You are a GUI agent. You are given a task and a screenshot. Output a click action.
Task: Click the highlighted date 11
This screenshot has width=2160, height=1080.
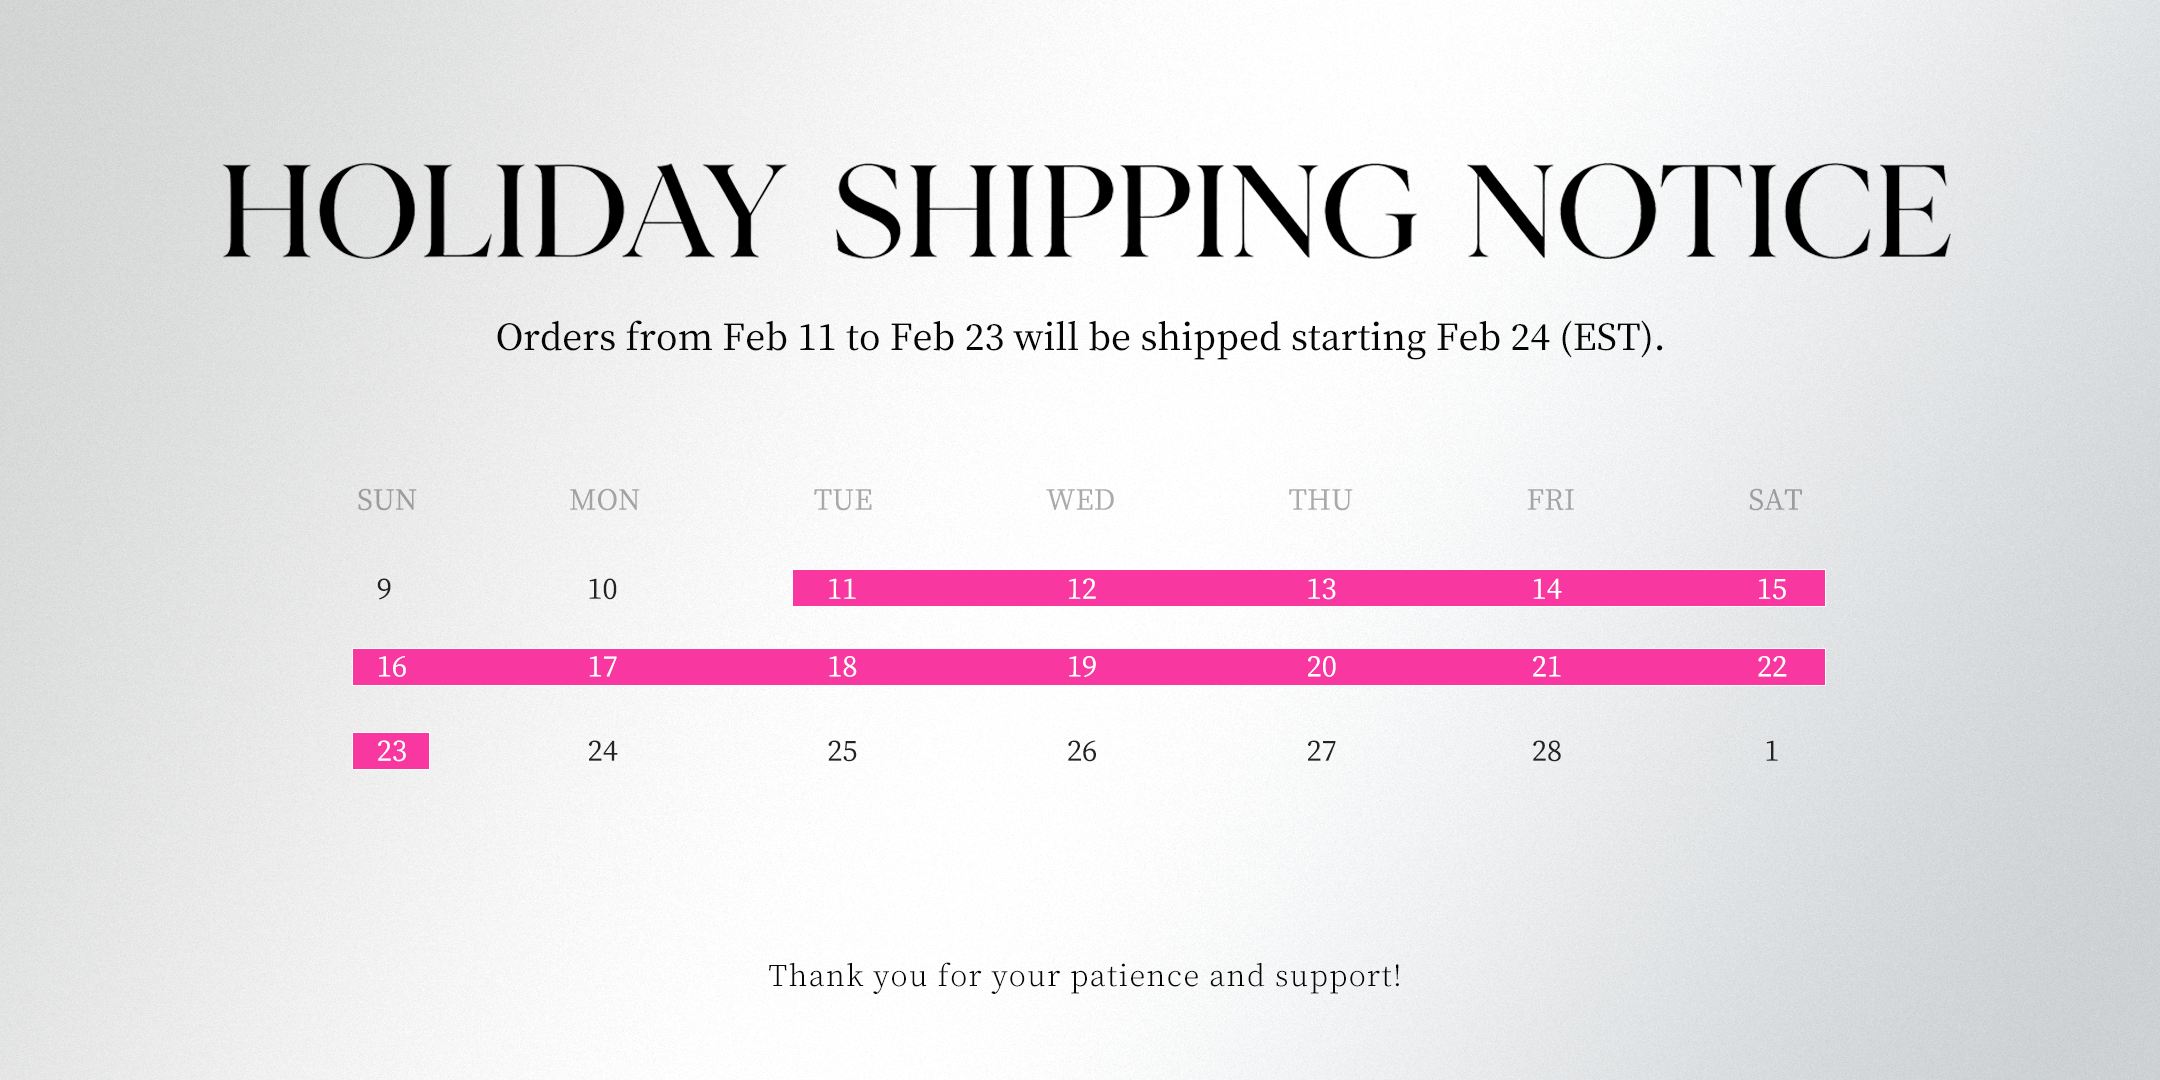pyautogui.click(x=842, y=589)
